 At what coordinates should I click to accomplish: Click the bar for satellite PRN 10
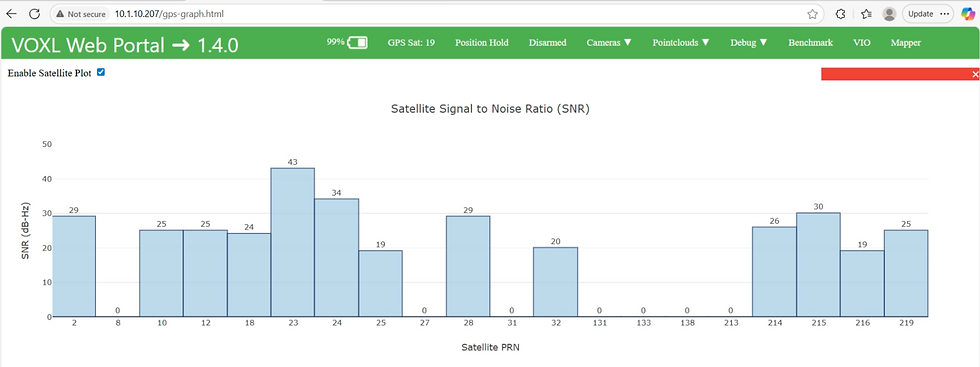[x=161, y=273]
